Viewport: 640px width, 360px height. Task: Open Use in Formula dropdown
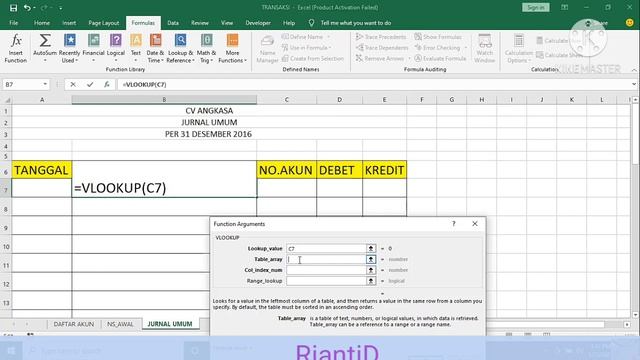307,47
